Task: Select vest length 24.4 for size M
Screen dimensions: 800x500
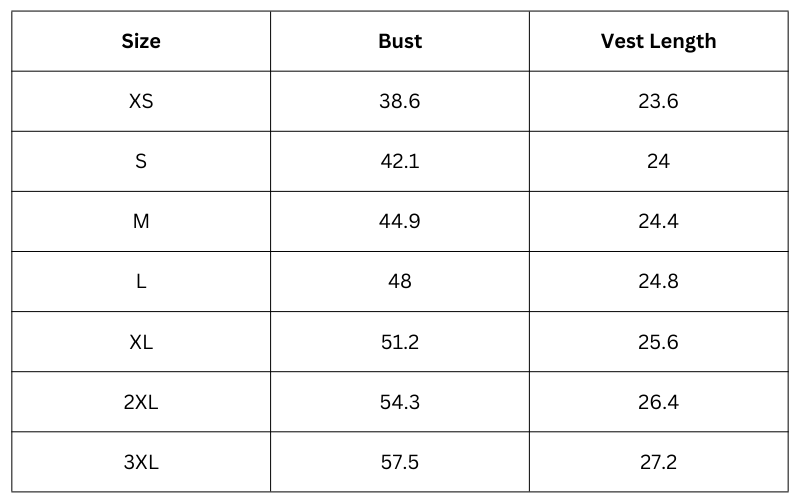Action: [x=658, y=221]
